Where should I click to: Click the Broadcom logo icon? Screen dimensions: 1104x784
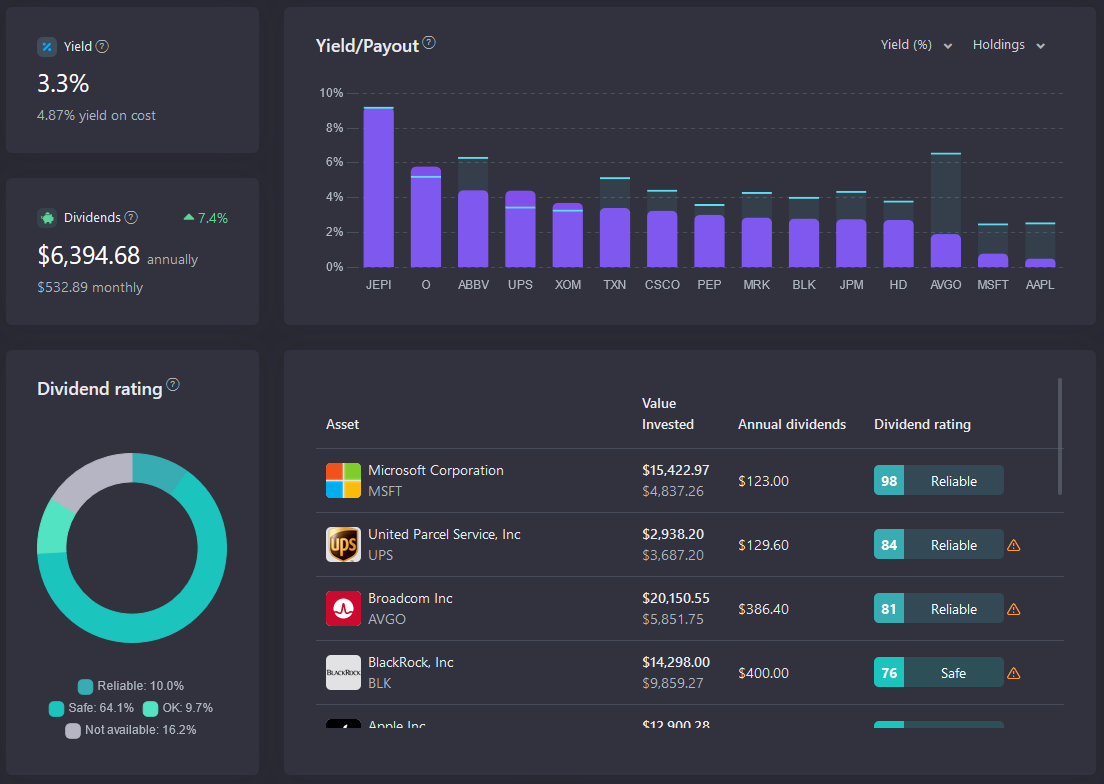[x=343, y=609]
